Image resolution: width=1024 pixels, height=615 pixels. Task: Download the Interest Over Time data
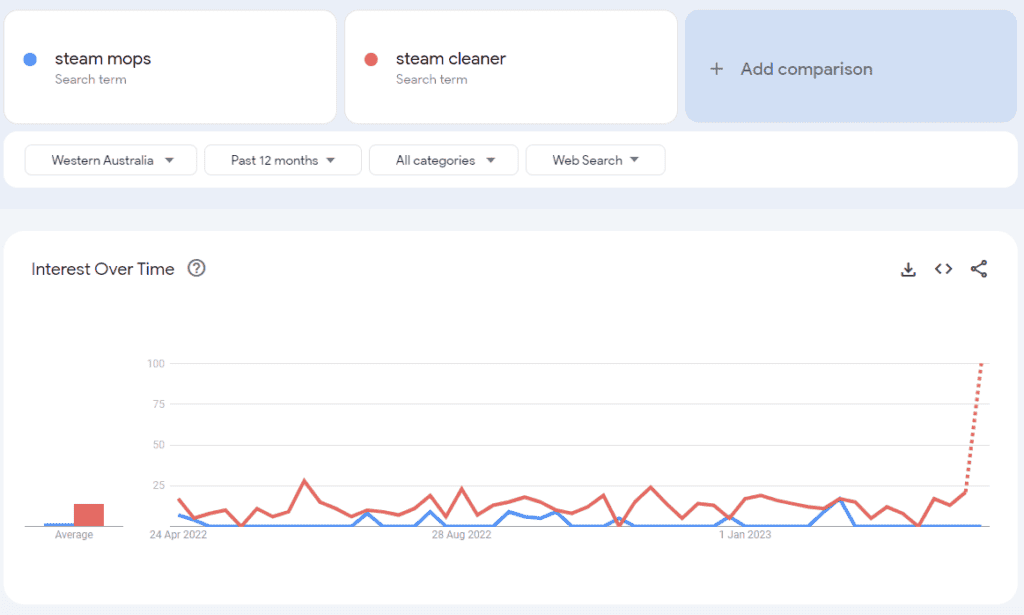(x=908, y=269)
